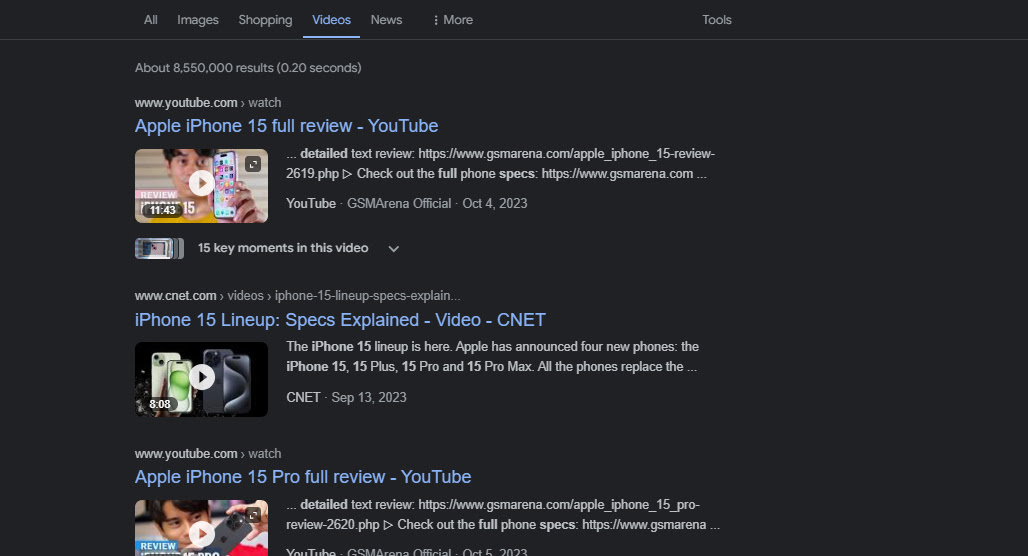The image size is (1028, 556).
Task: Click the key moments small preview thumbnail
Action: pyautogui.click(x=159, y=248)
